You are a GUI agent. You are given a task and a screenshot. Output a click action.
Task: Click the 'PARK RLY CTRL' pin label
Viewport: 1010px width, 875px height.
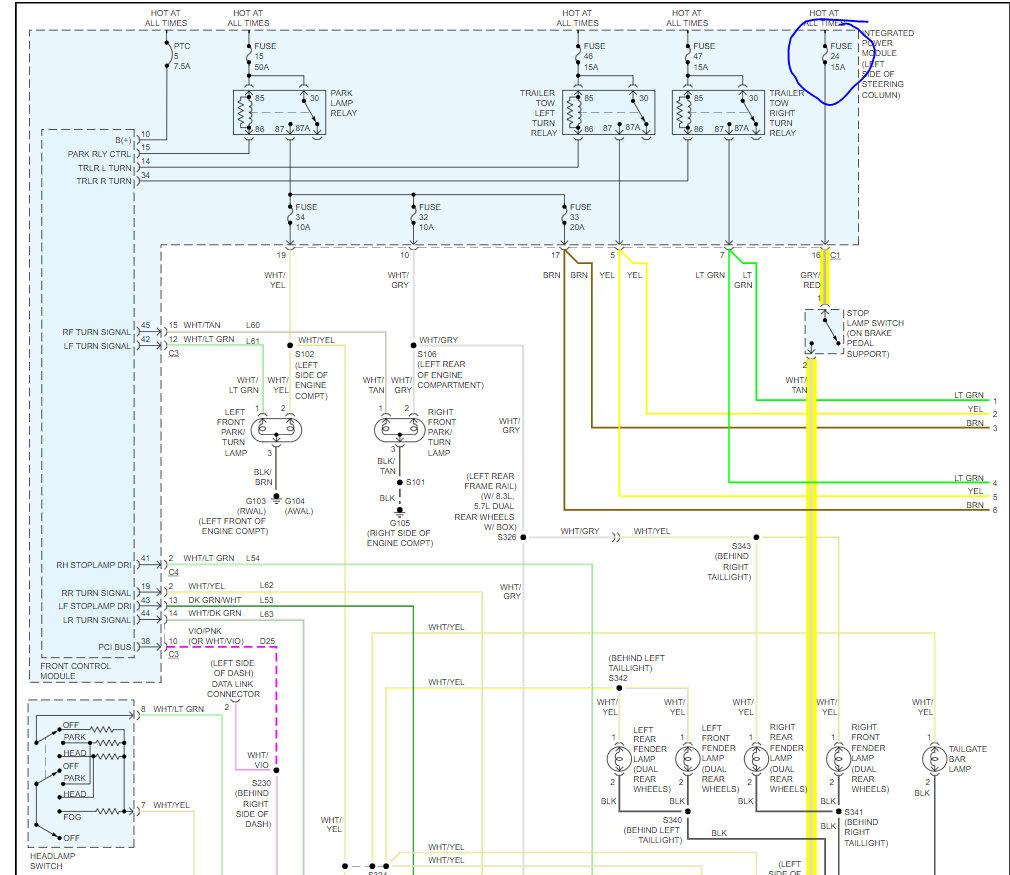[x=99, y=154]
